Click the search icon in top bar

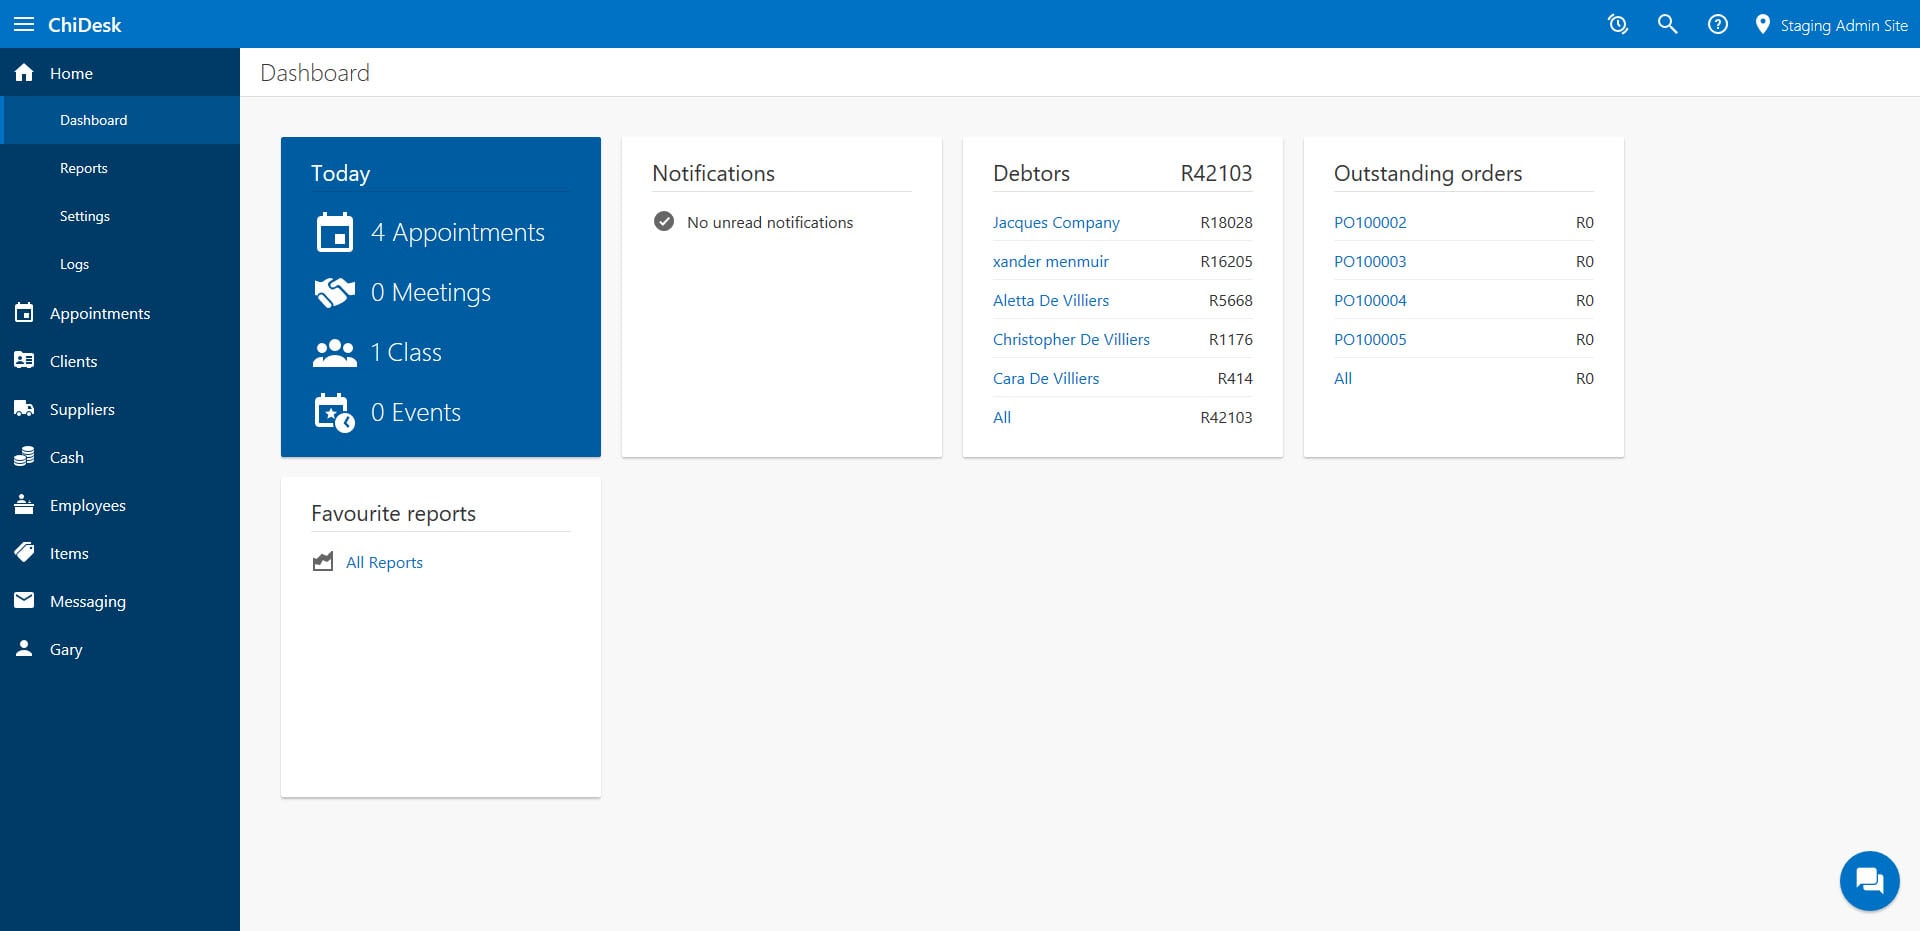coord(1667,24)
